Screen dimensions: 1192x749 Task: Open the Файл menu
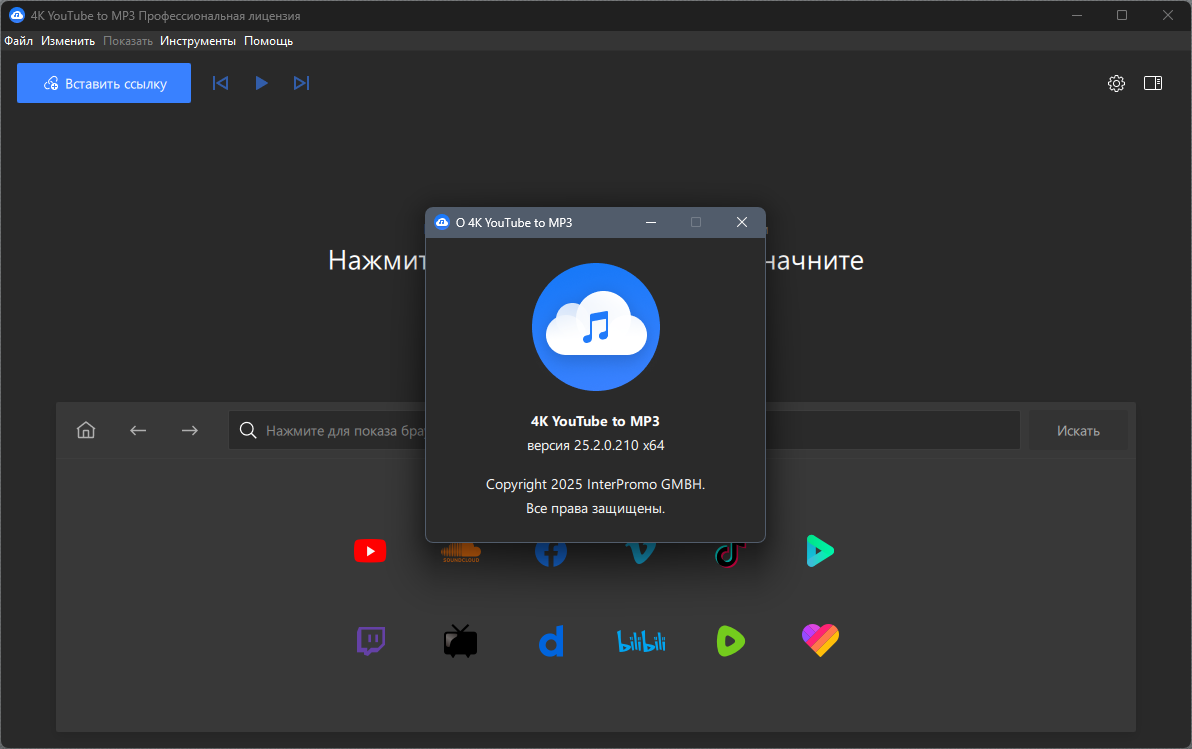pos(18,41)
